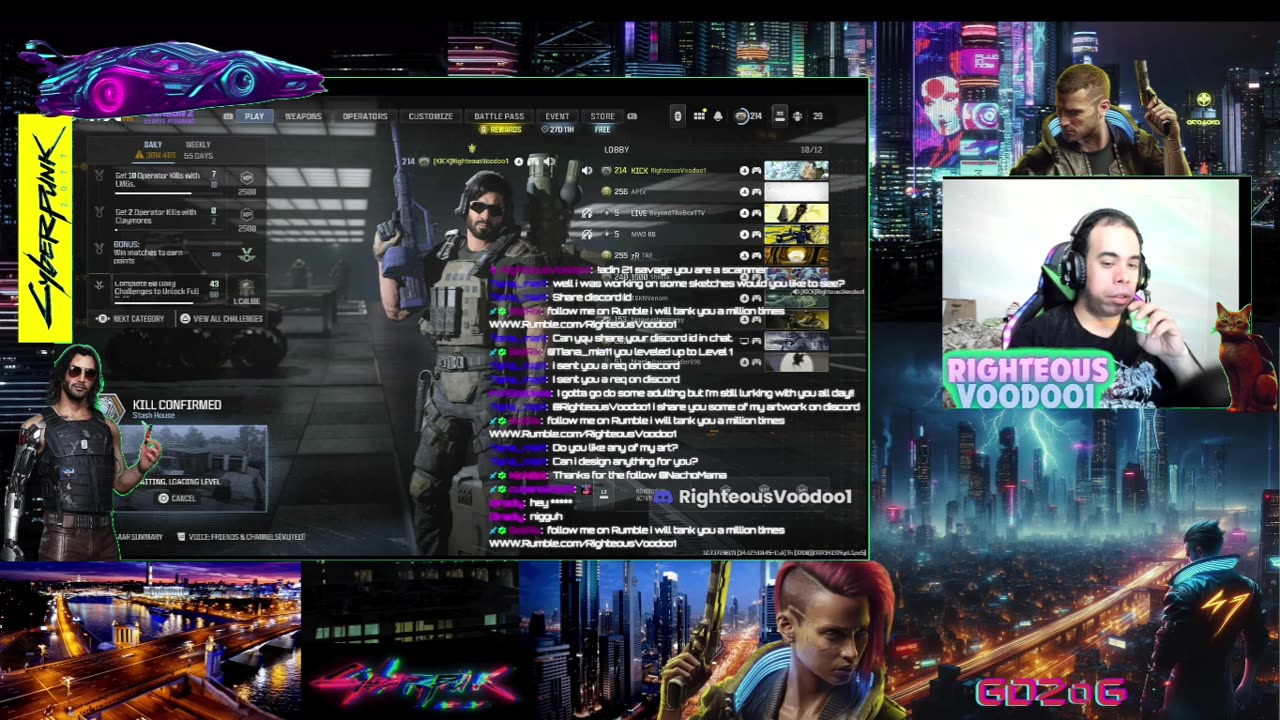Click the mouse icon in top bar
The height and width of the screenshot is (720, 1280).
pyautogui.click(x=678, y=116)
